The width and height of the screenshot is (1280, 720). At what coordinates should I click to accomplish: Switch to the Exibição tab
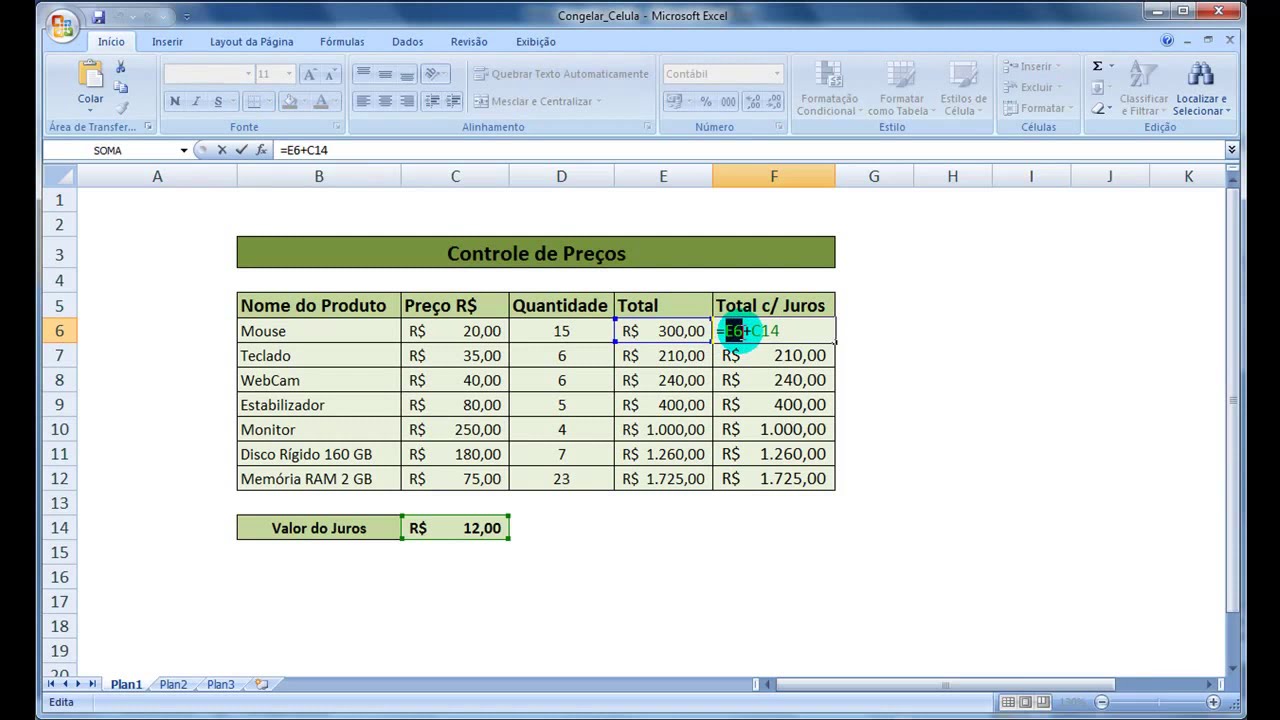[536, 42]
